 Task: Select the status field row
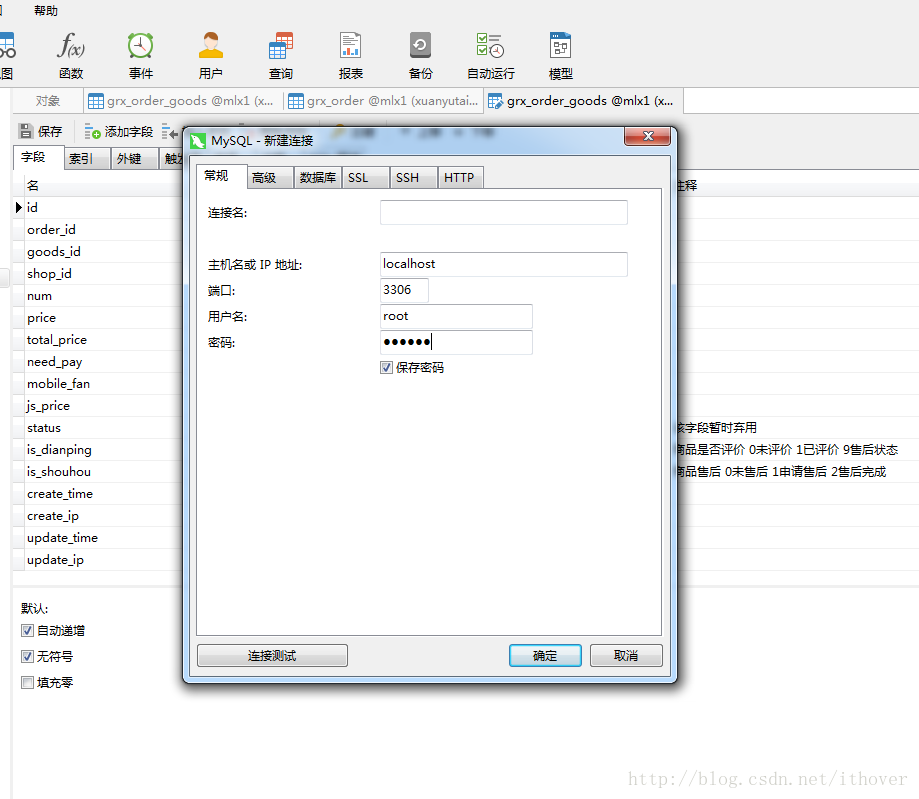coord(98,428)
